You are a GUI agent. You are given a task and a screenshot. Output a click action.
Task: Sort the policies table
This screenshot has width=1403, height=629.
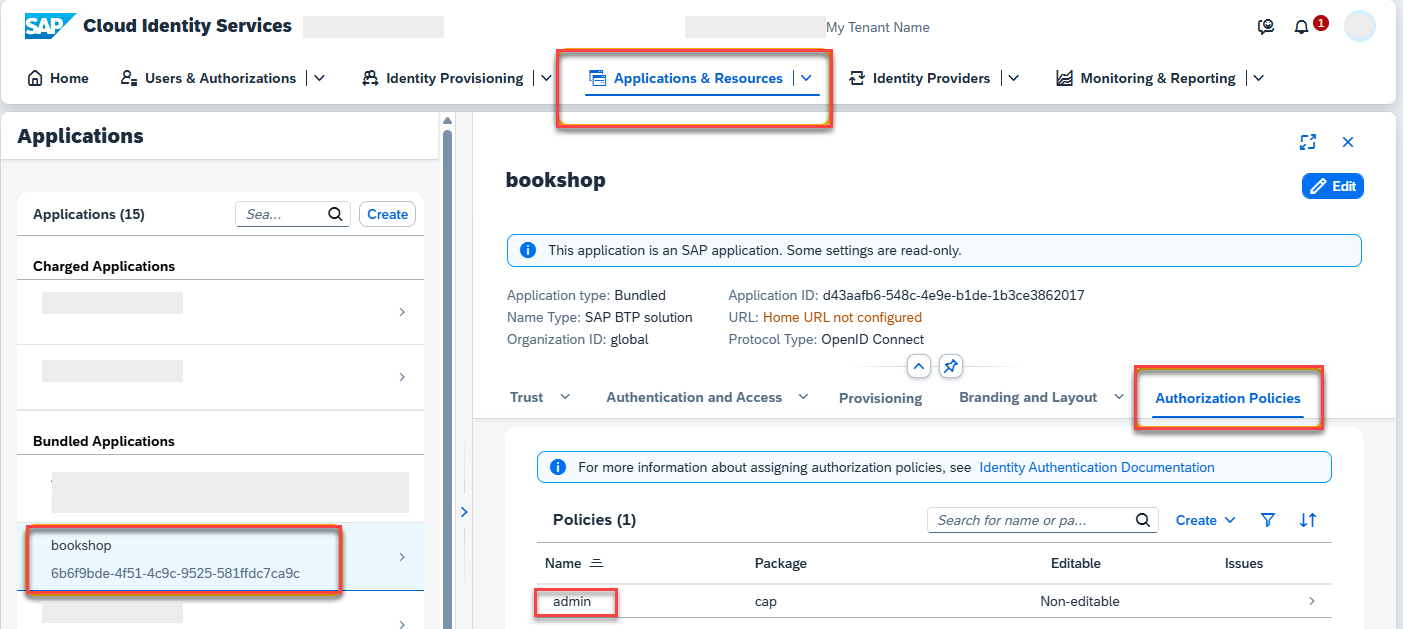(x=1308, y=520)
